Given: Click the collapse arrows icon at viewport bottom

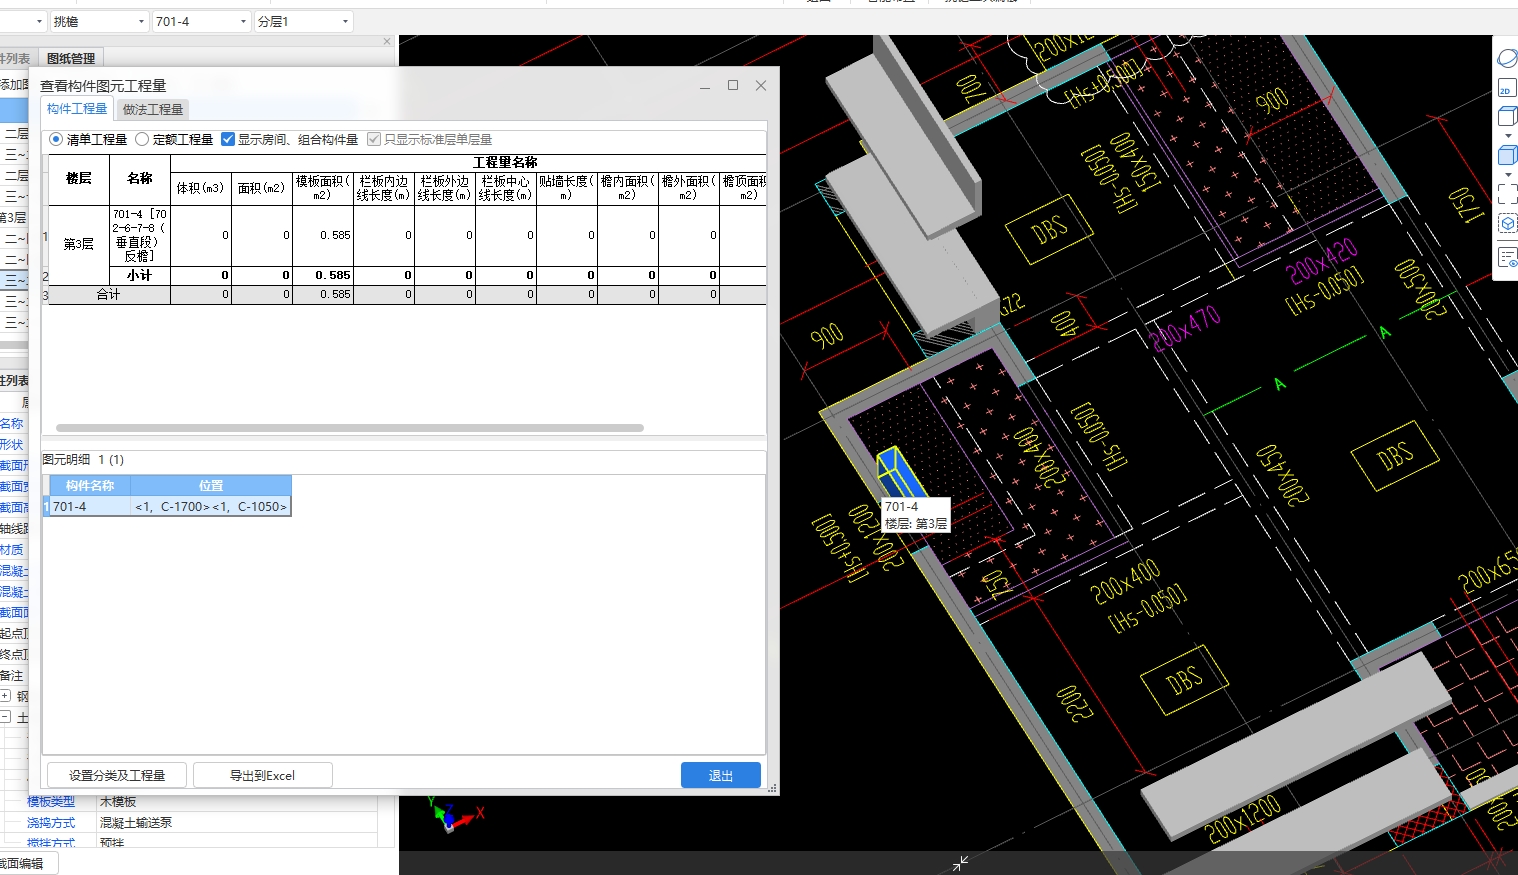Looking at the screenshot, I should [960, 863].
